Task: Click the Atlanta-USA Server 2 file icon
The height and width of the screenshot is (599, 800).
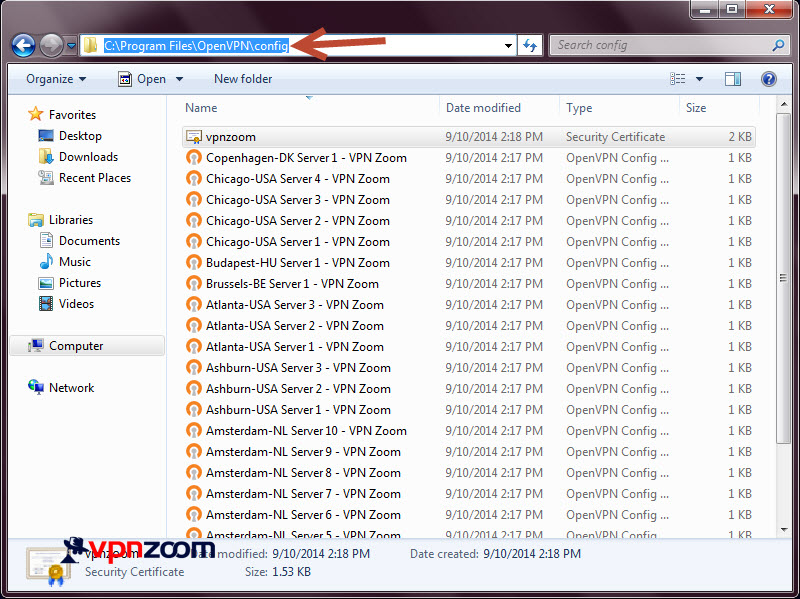Action: (193, 326)
